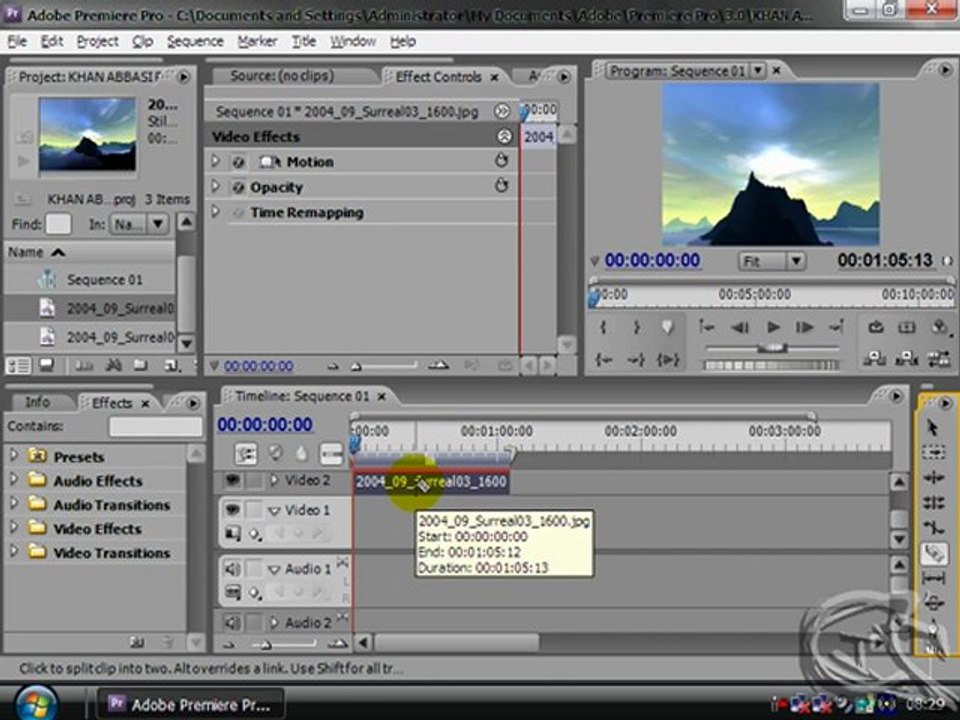The image size is (960, 720).
Task: Open the Windows Start menu
Action: 37,703
